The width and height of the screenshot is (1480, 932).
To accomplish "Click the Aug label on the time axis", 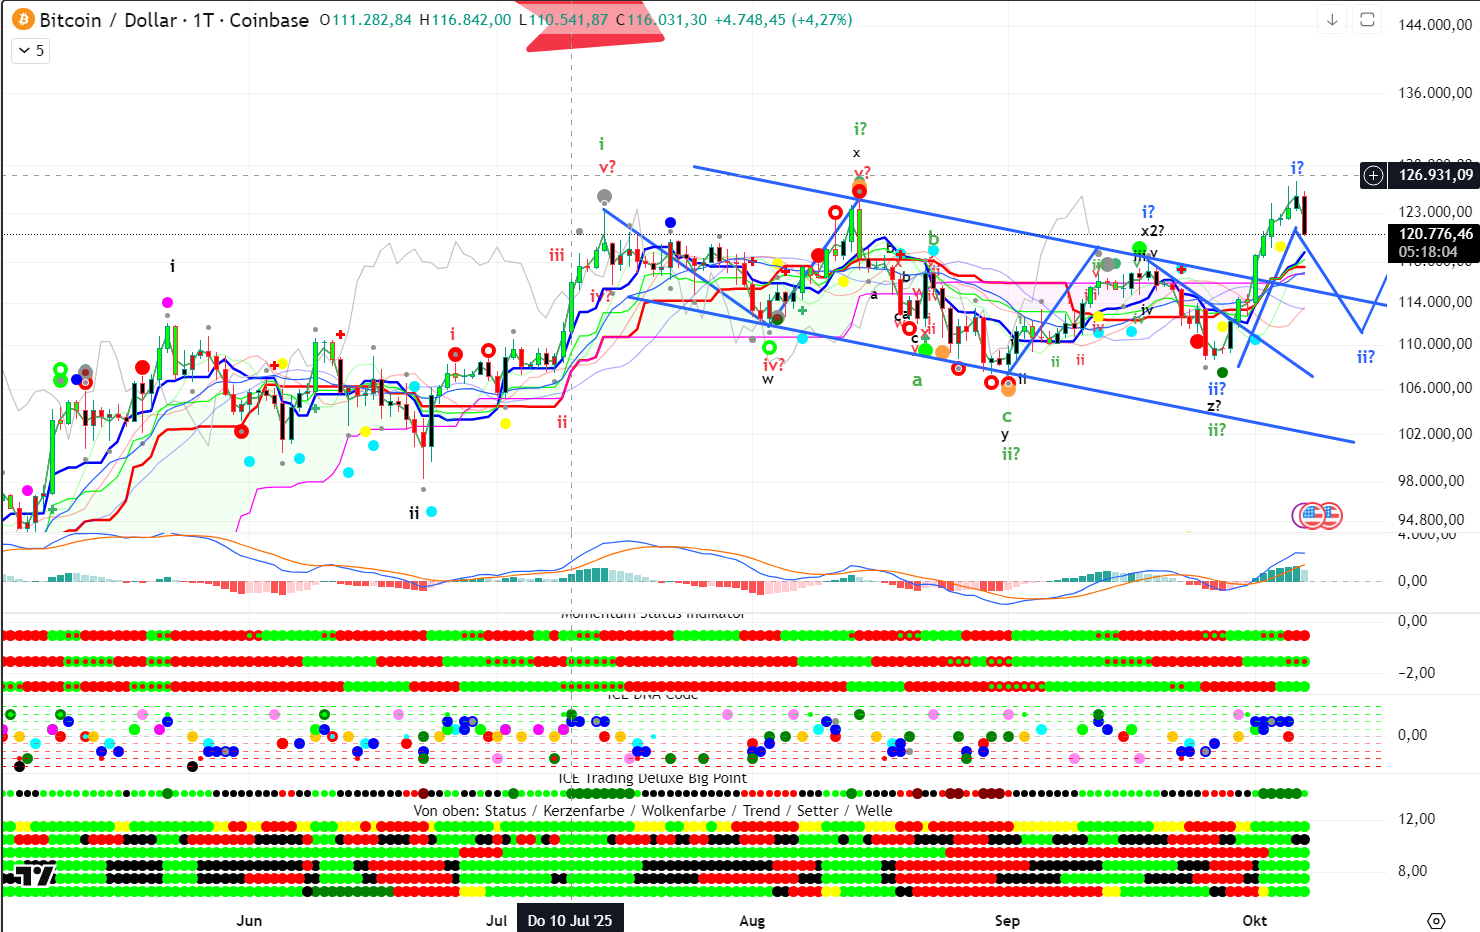I will [752, 921].
